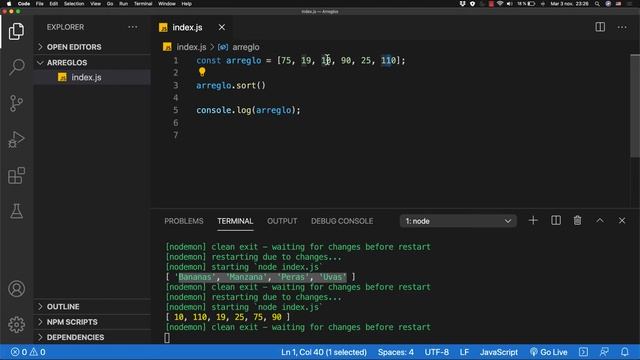Open the terminal selector dropdown 1: node

point(458,221)
